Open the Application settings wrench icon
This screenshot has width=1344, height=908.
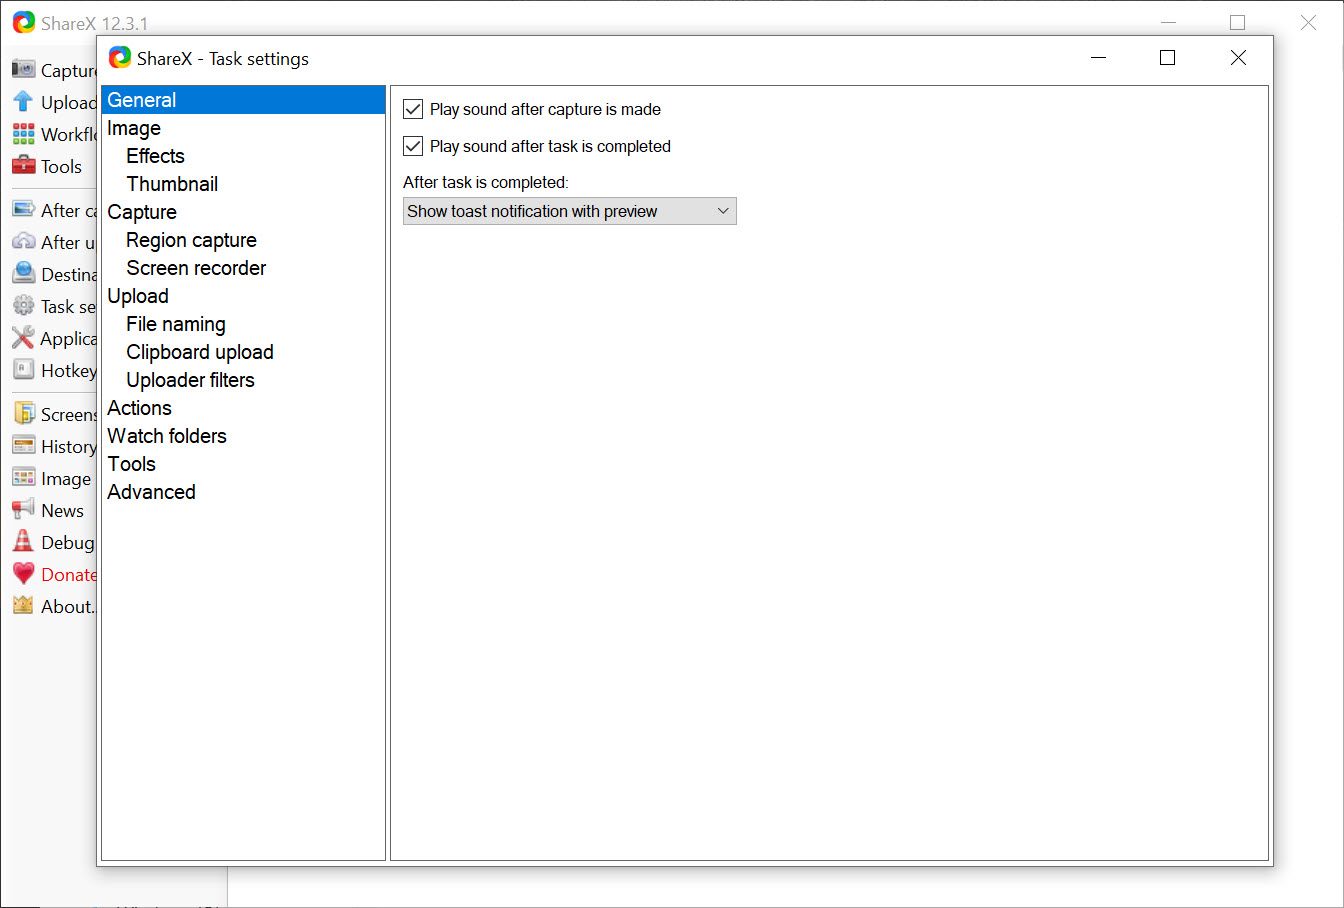pyautogui.click(x=24, y=338)
